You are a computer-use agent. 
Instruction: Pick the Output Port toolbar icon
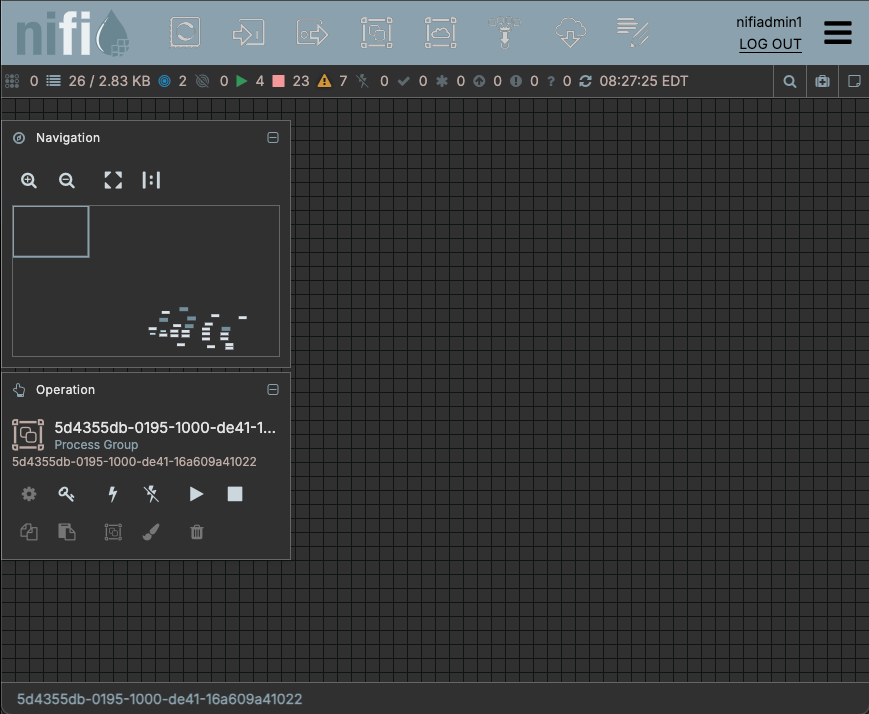[312, 32]
